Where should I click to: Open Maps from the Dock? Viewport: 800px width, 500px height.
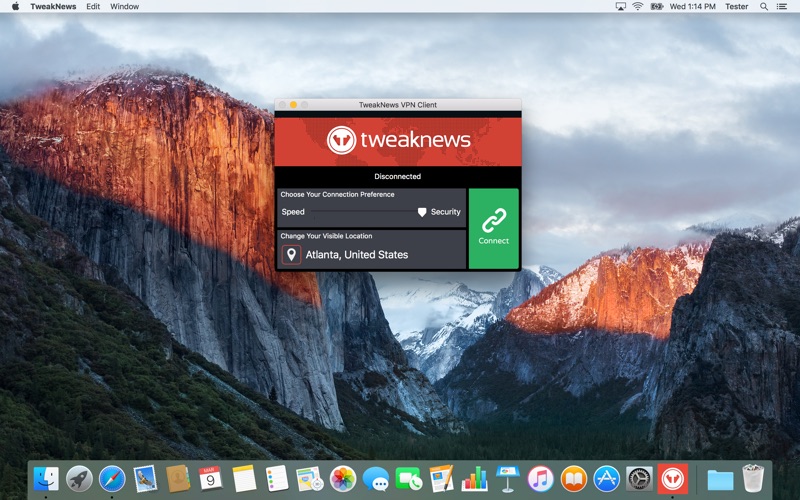[310, 479]
